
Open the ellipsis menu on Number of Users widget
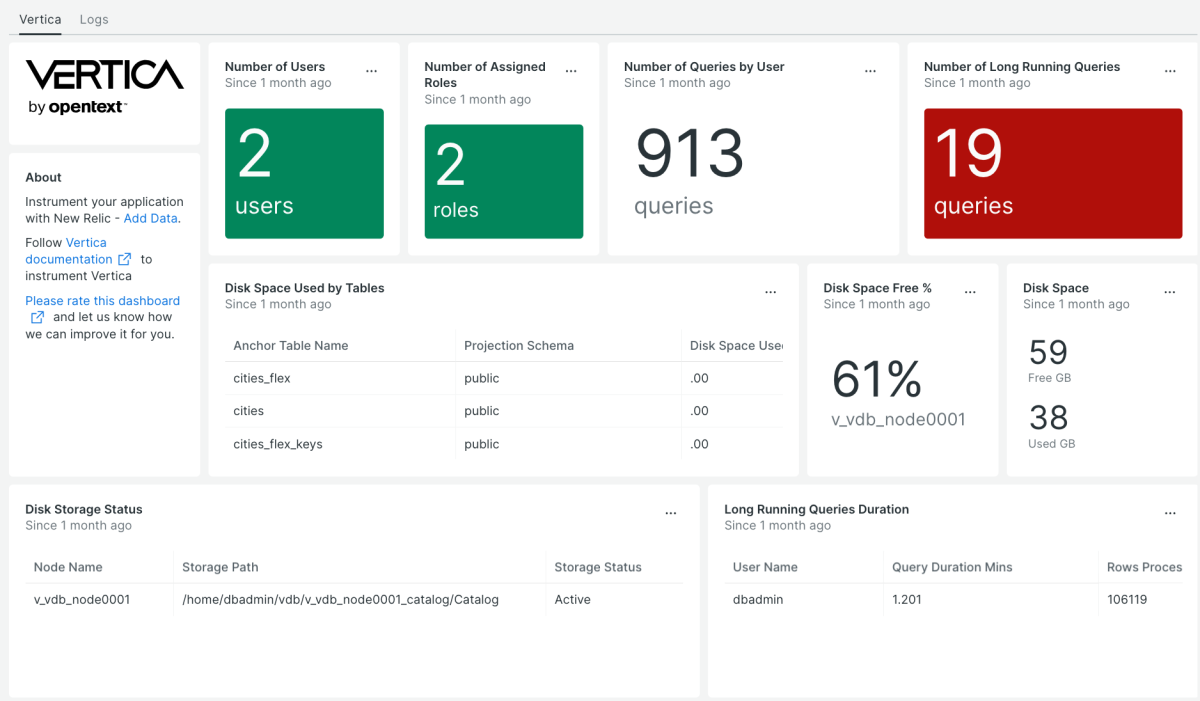click(x=371, y=70)
